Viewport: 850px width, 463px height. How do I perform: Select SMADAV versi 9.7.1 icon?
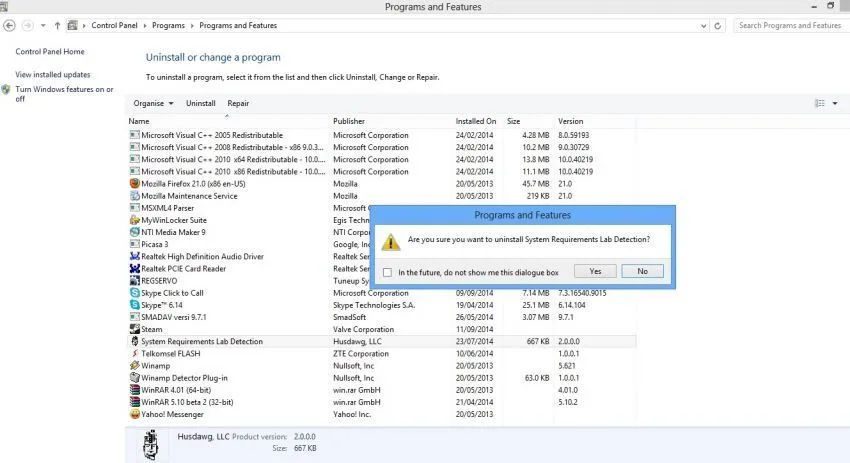[134, 317]
